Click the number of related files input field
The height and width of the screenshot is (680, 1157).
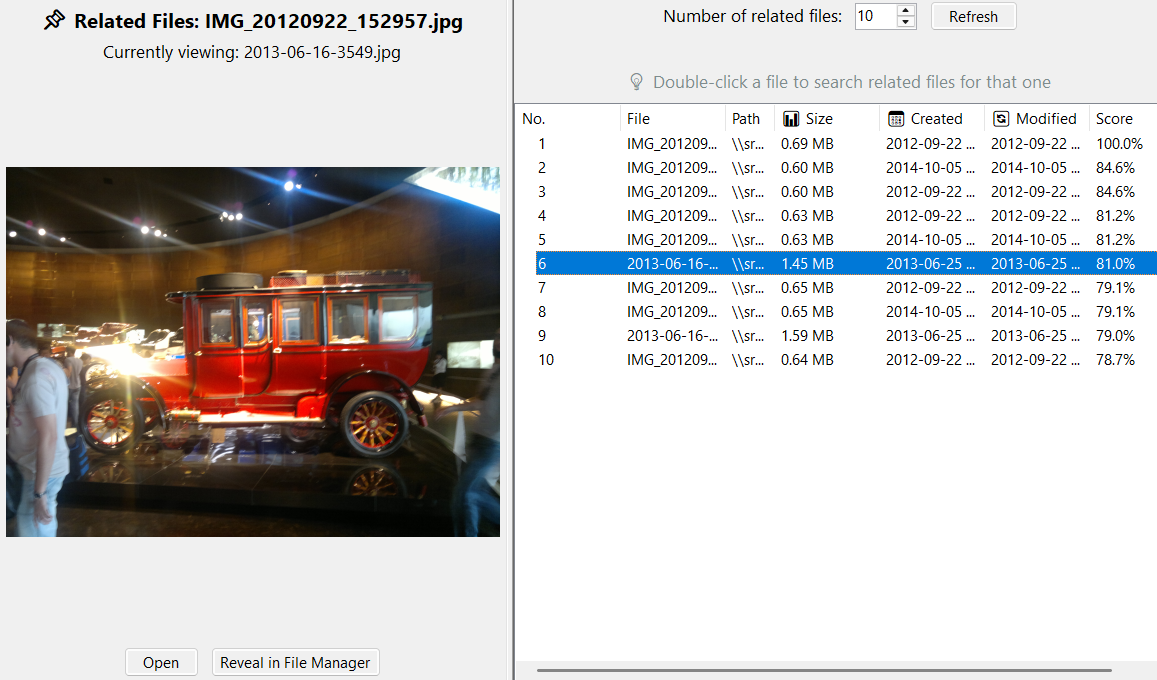point(875,16)
